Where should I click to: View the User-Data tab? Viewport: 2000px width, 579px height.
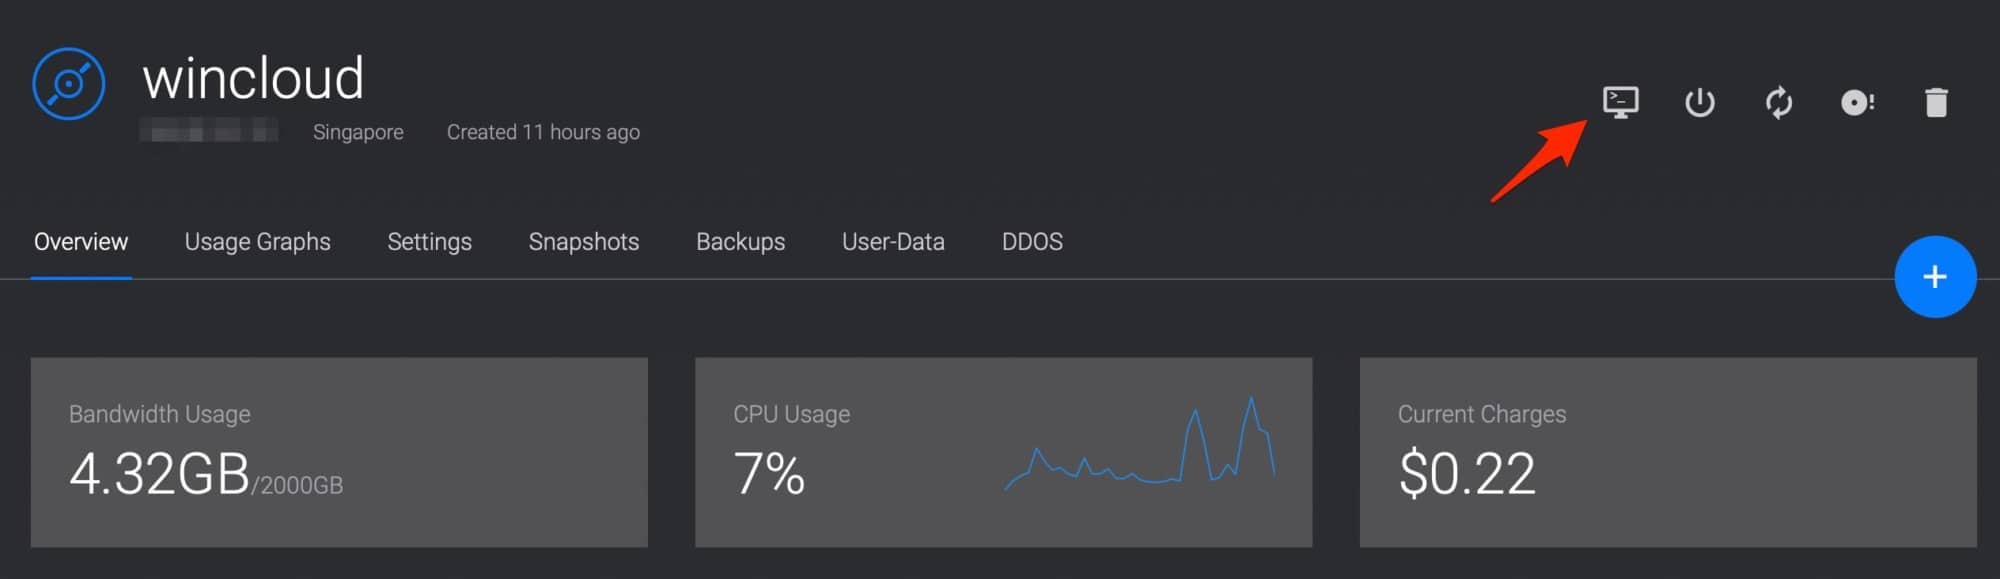coord(893,242)
